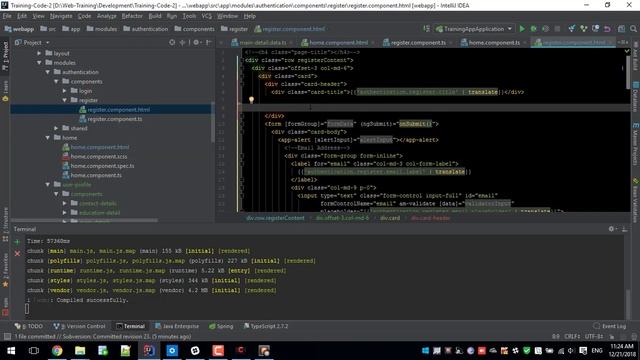The image size is (640, 360).
Task: Open the TrainingAppApplication run configuration dropdown
Action: pyautogui.click(x=474, y=29)
